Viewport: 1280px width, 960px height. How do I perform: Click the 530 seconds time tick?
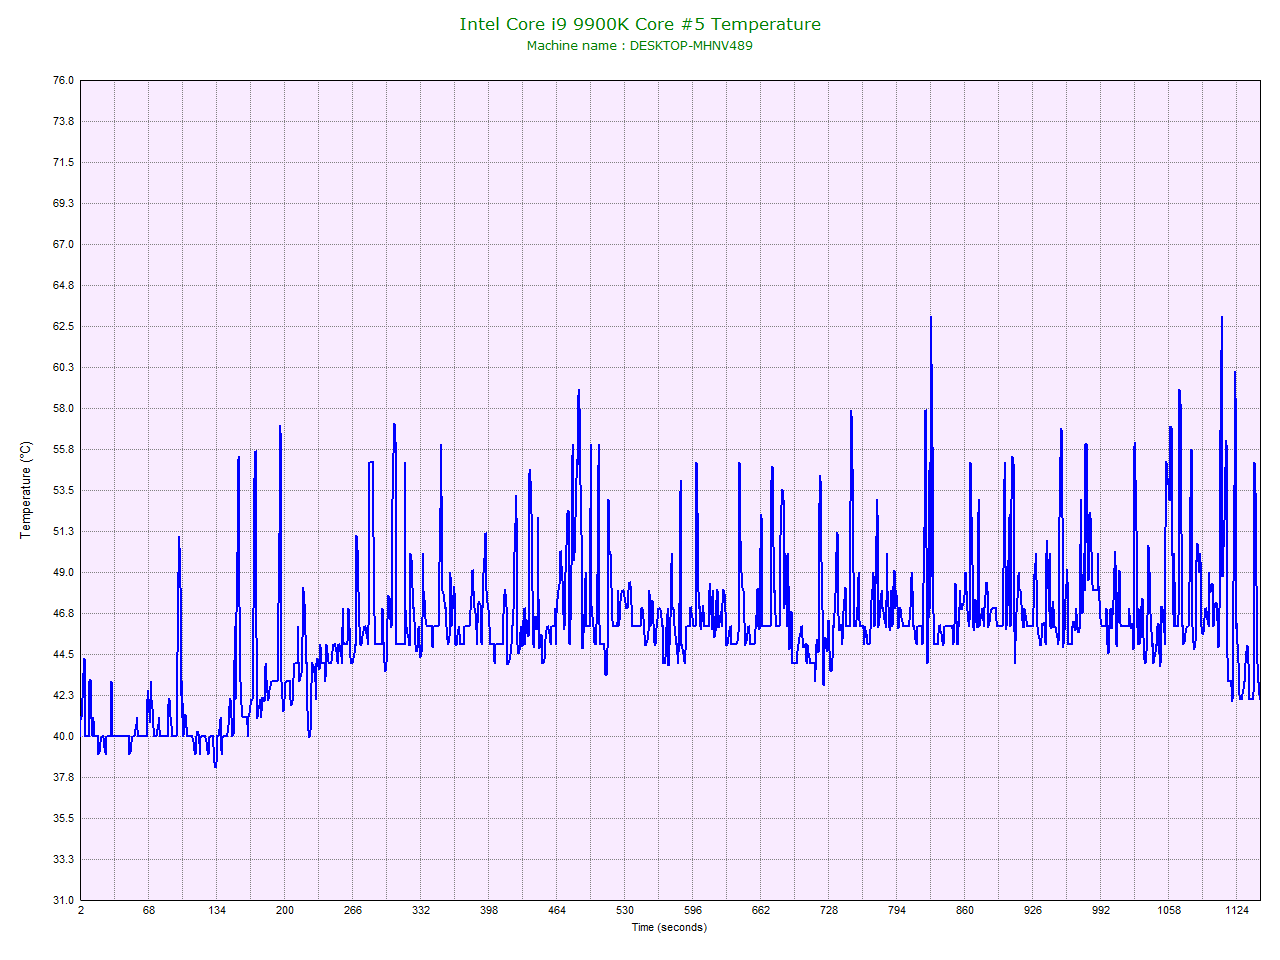(625, 910)
